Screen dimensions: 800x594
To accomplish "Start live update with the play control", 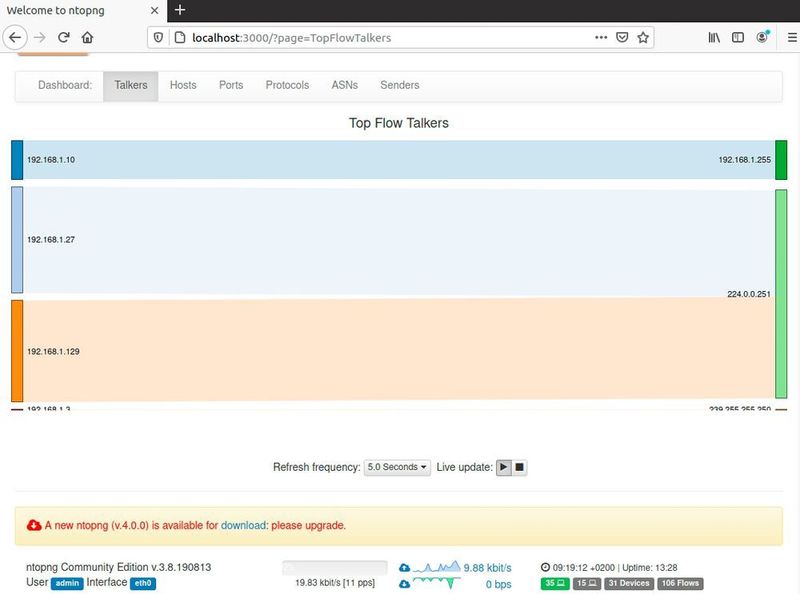I will (504, 466).
